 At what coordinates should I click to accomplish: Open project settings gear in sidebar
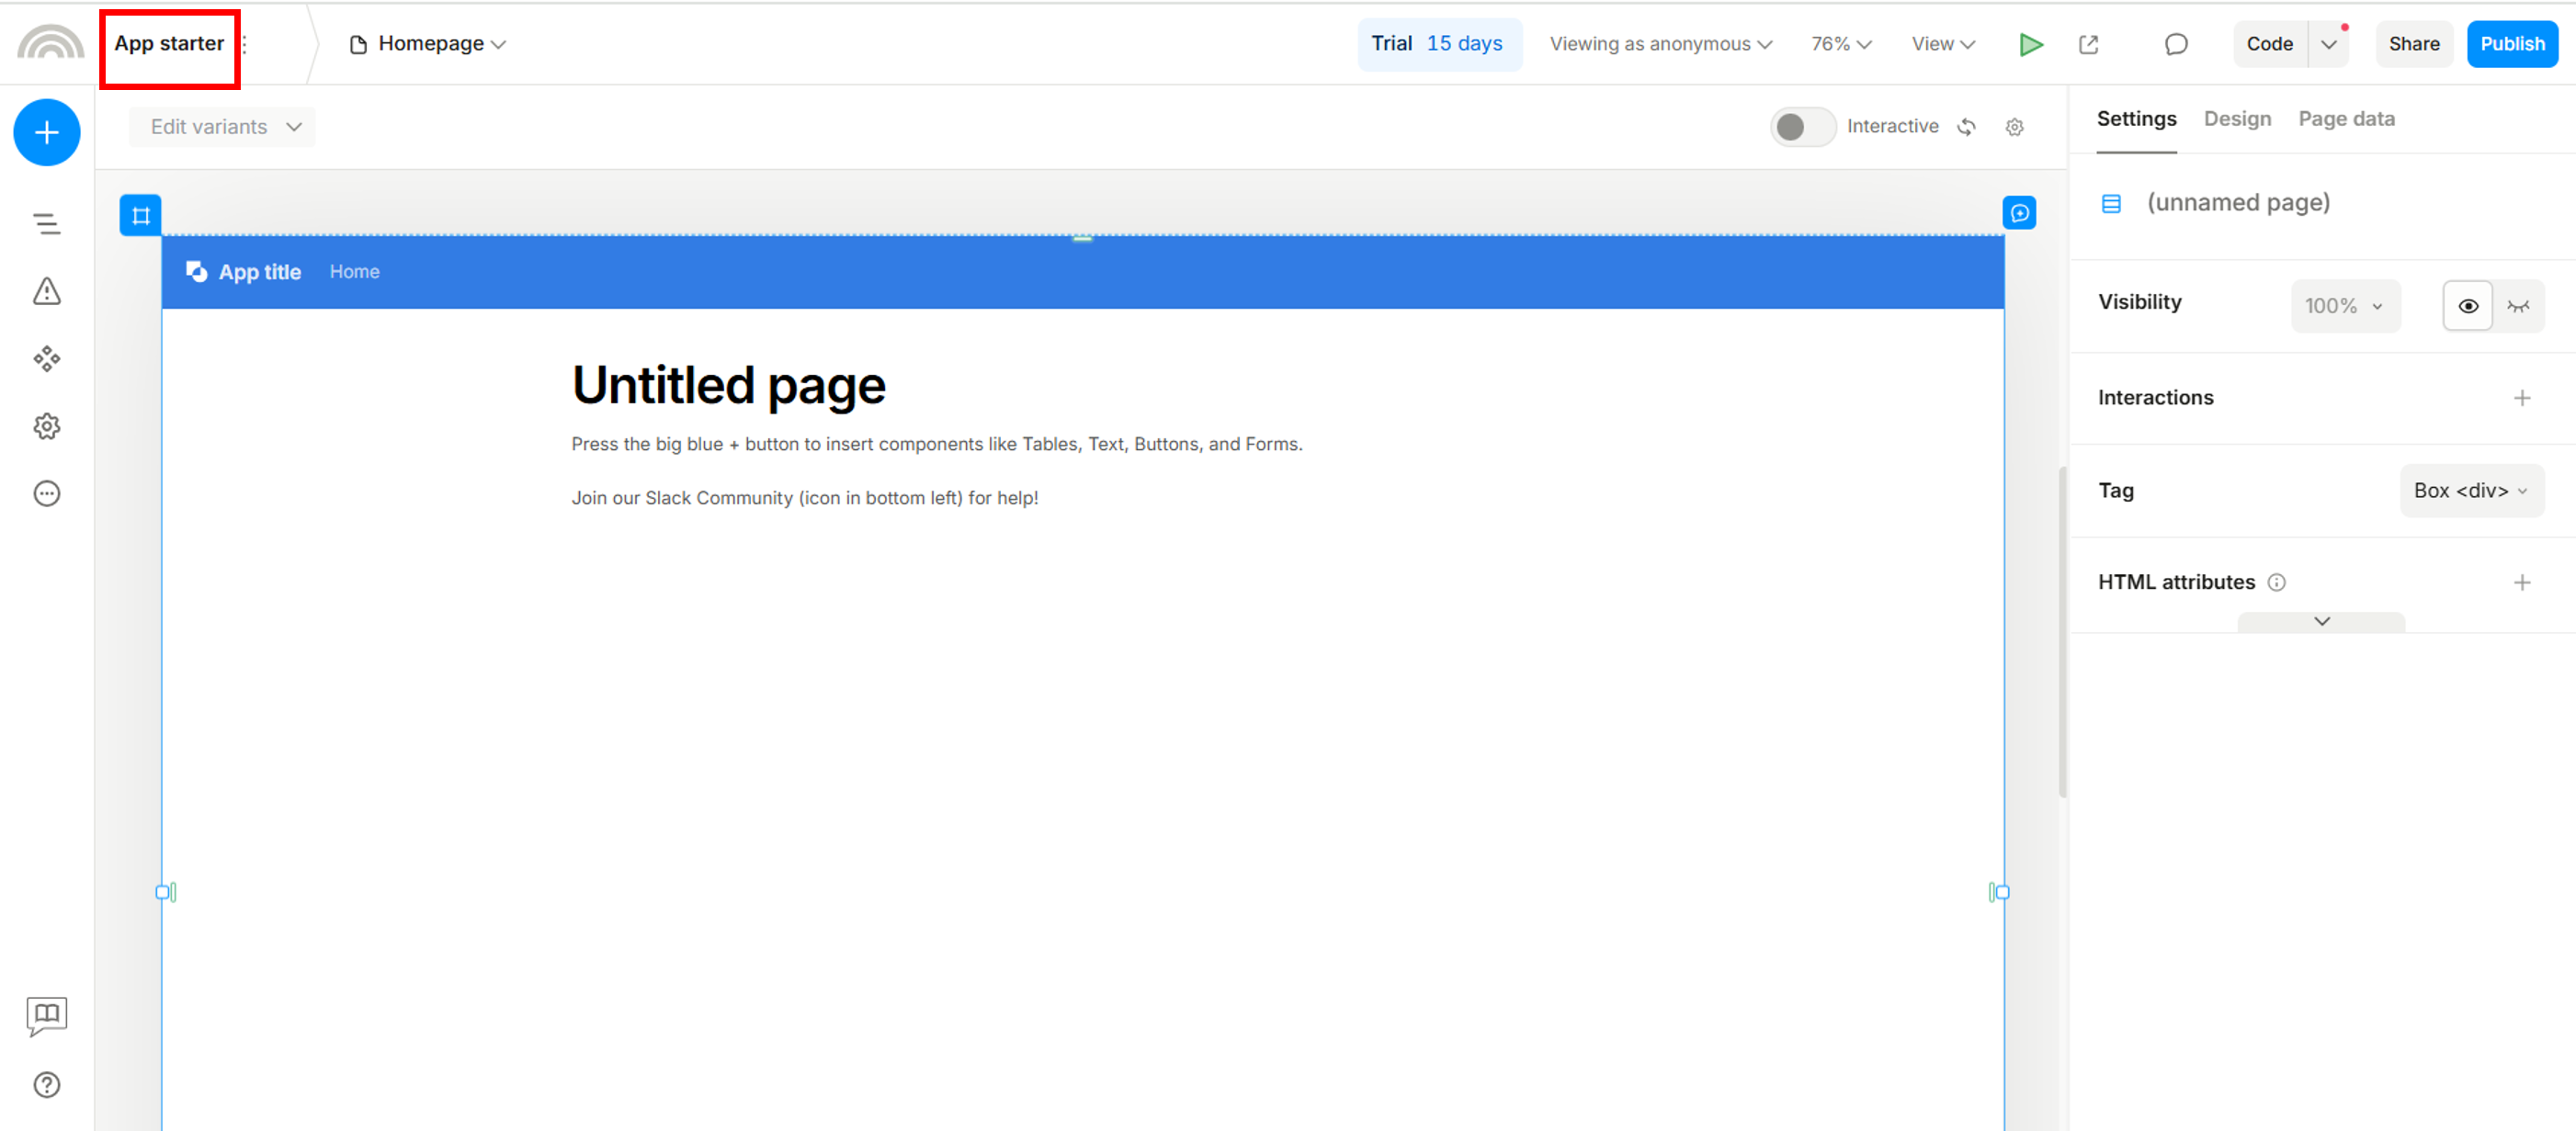click(47, 426)
